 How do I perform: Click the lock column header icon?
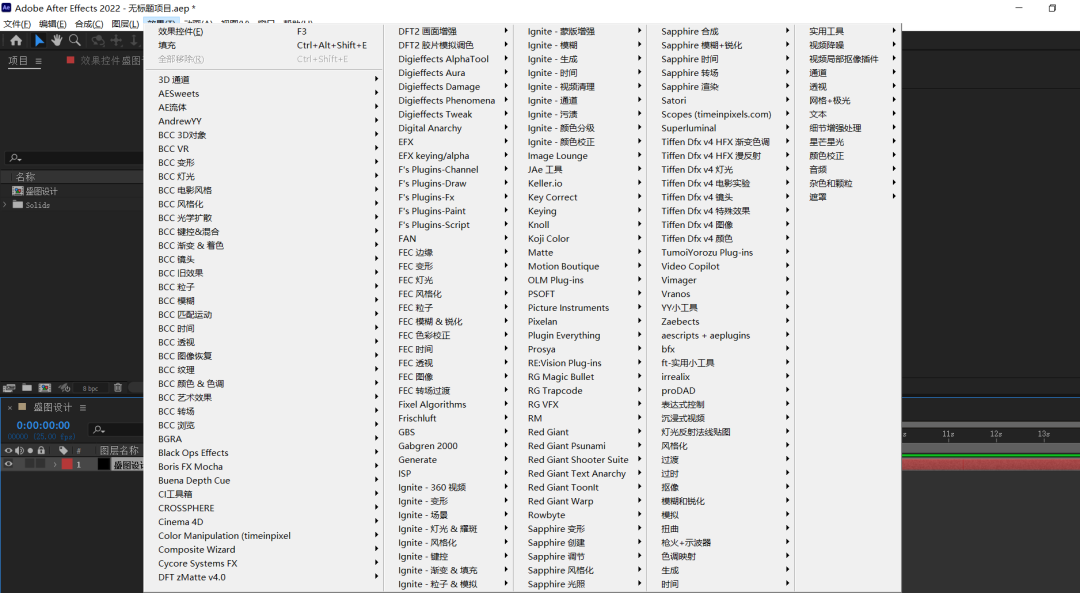[x=41, y=450]
